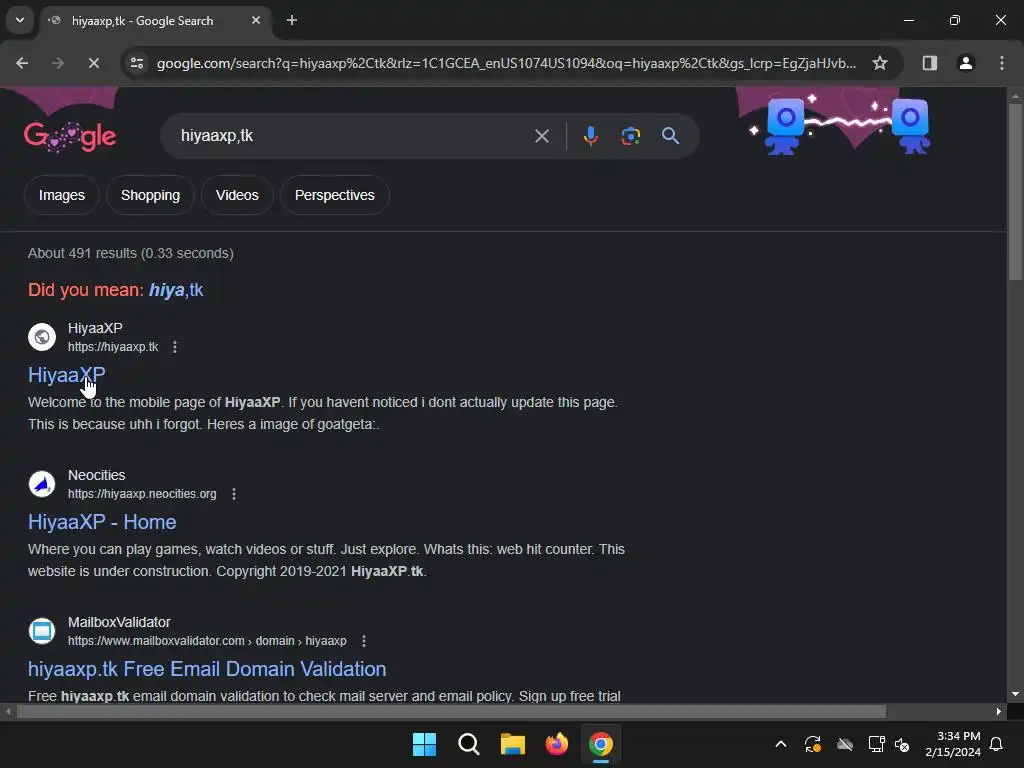Open Chrome's three-dot menu
This screenshot has width=1024, height=768.
pyautogui.click(x=1001, y=63)
